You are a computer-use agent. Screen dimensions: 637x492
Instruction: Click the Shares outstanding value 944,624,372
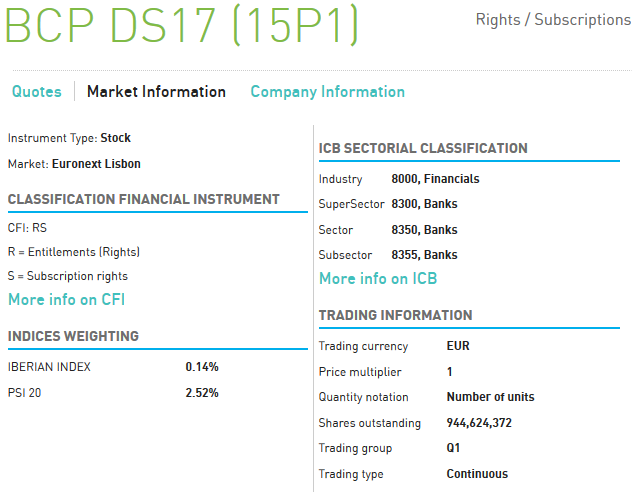(x=478, y=423)
